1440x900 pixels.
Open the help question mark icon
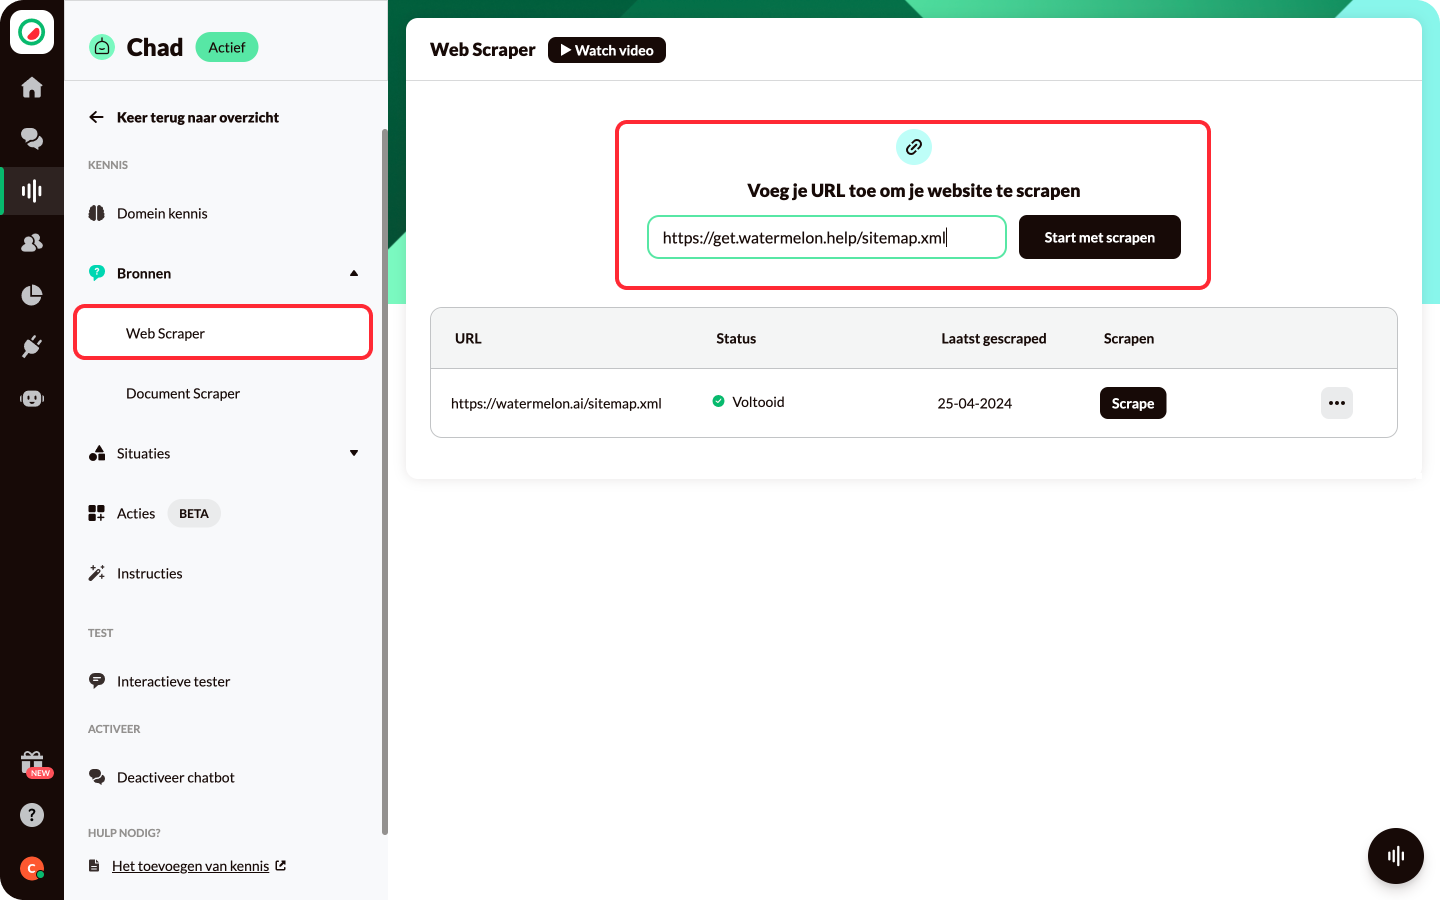[32, 815]
